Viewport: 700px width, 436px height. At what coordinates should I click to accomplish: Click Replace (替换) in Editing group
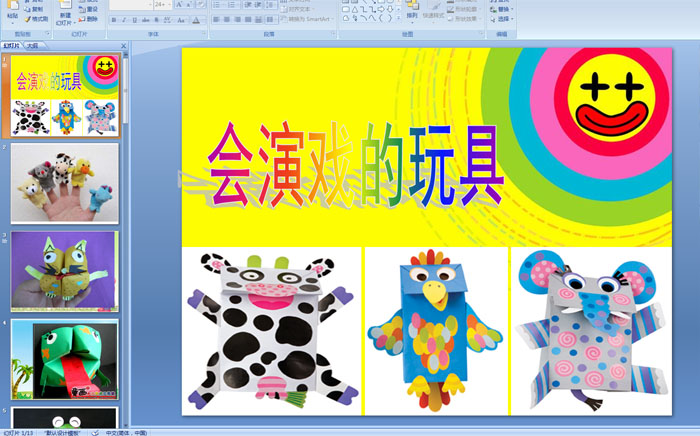click(x=502, y=9)
